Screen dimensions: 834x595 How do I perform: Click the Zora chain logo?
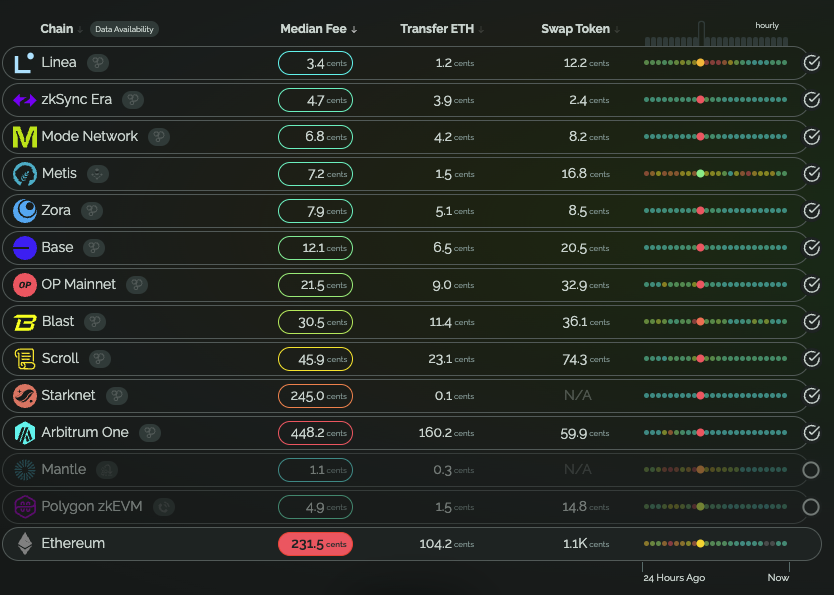point(24,211)
